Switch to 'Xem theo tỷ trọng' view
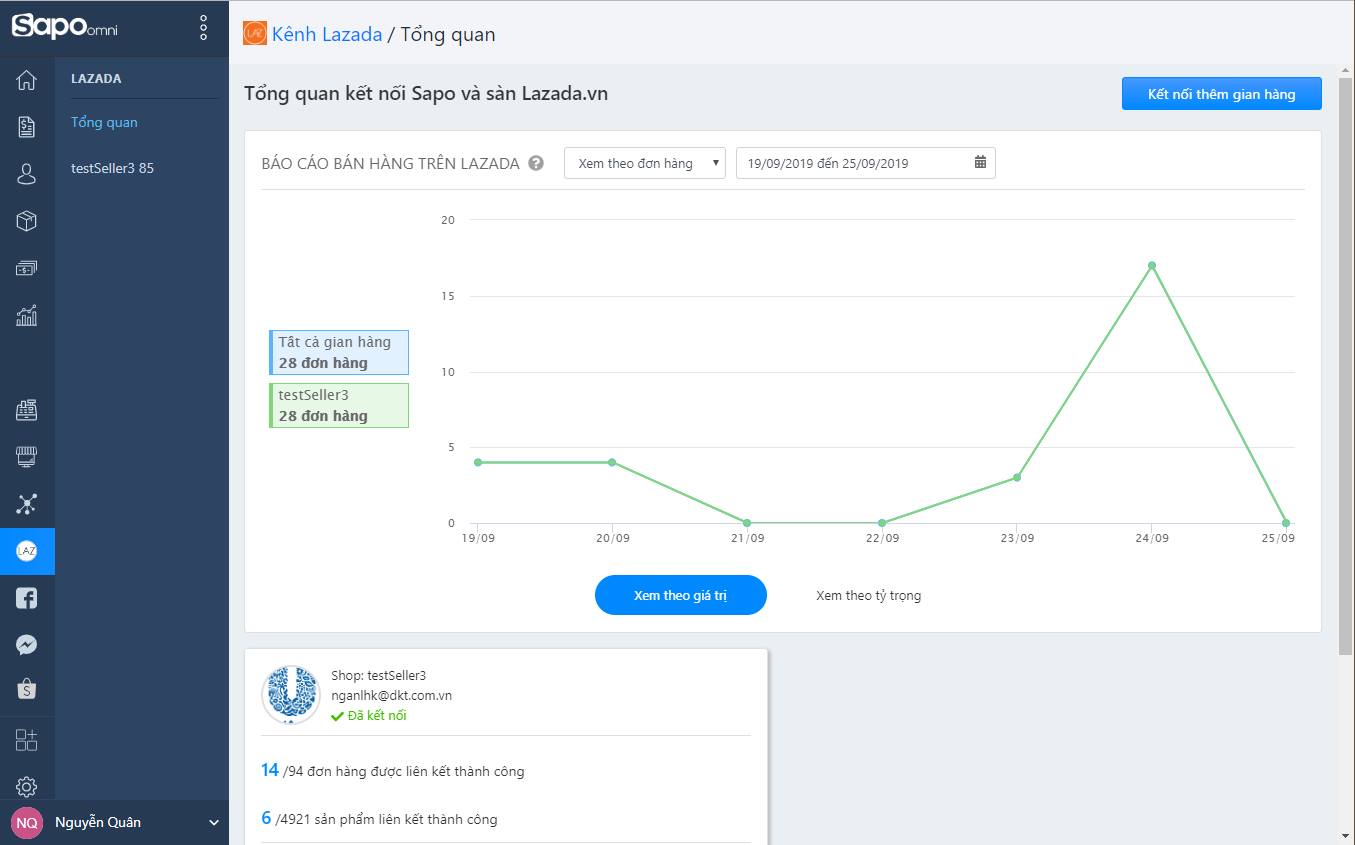Image resolution: width=1355 pixels, height=845 pixels. coord(868,595)
